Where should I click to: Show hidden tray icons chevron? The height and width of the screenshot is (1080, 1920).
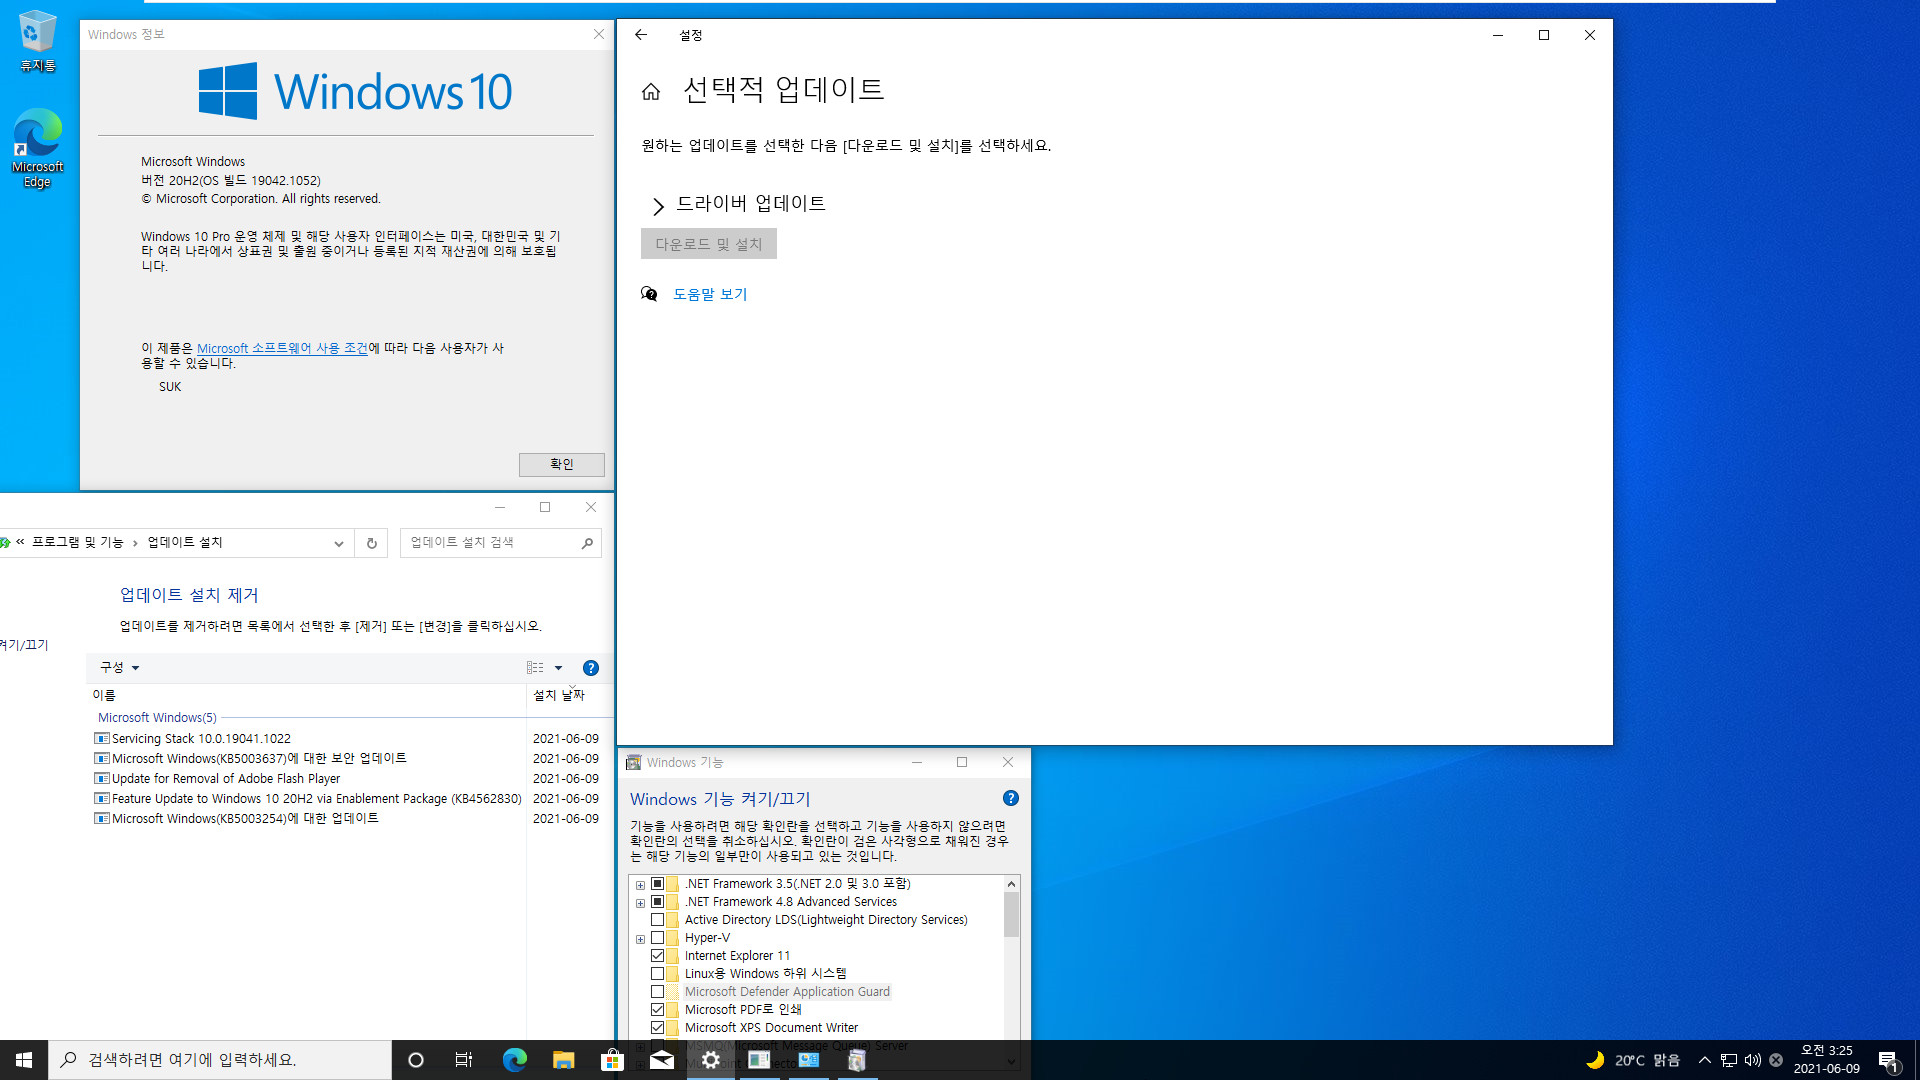click(1705, 1060)
